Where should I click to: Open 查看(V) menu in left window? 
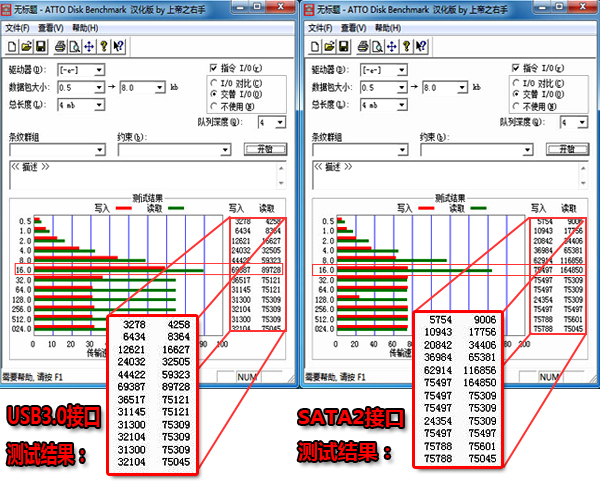[51, 28]
